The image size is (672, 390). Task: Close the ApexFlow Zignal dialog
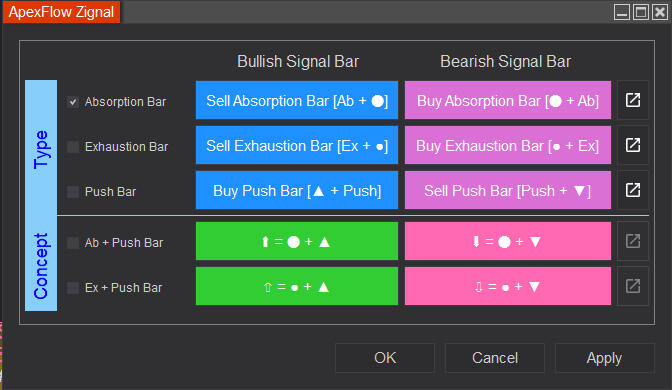[660, 12]
